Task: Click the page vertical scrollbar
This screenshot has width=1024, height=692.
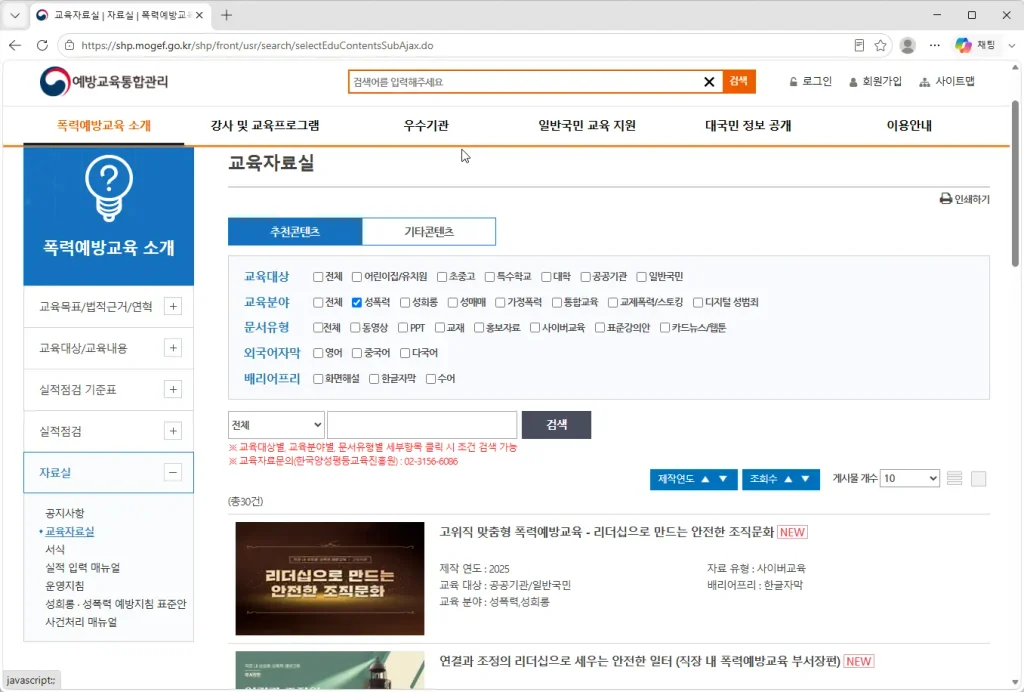Action: 1015,183
